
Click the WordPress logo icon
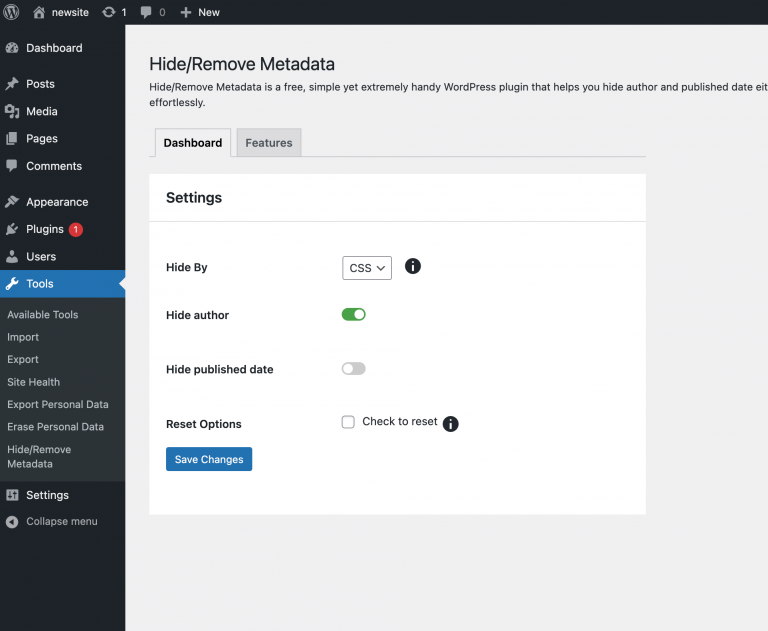tap(11, 12)
